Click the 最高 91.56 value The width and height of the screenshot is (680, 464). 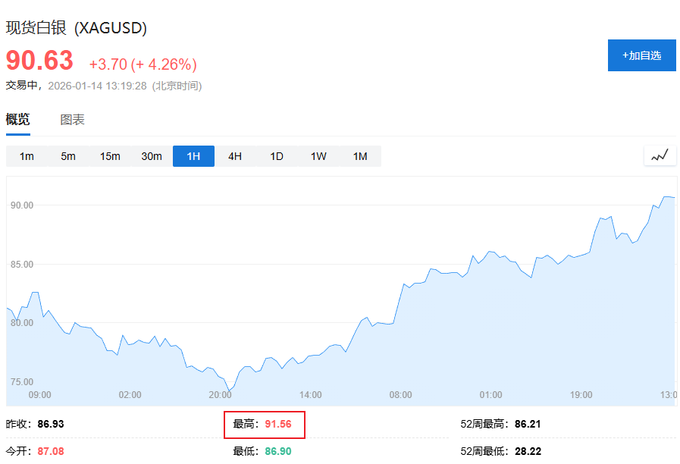278,424
